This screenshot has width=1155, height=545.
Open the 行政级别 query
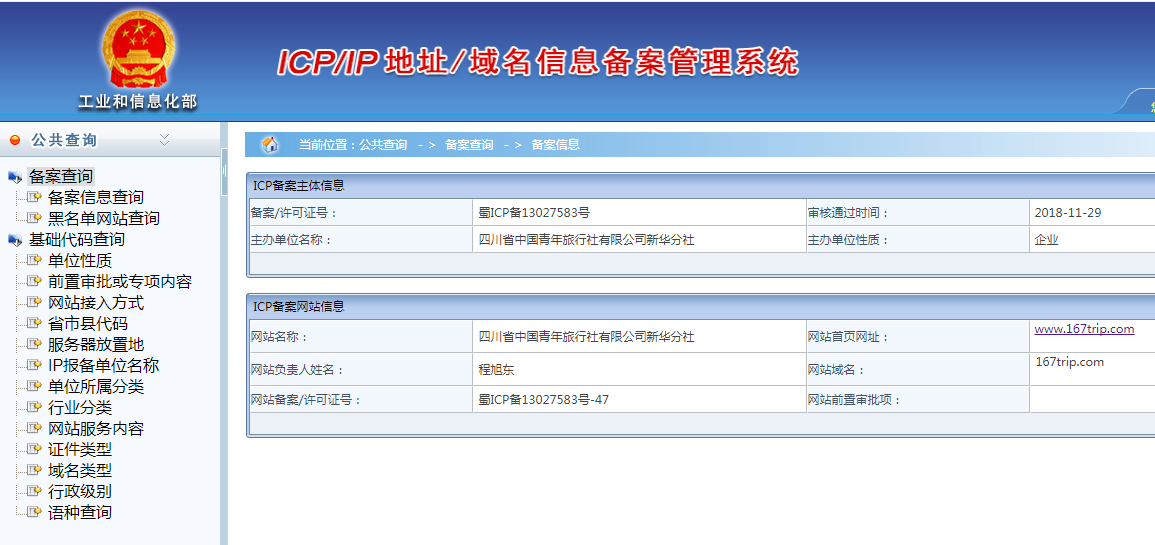(80, 491)
